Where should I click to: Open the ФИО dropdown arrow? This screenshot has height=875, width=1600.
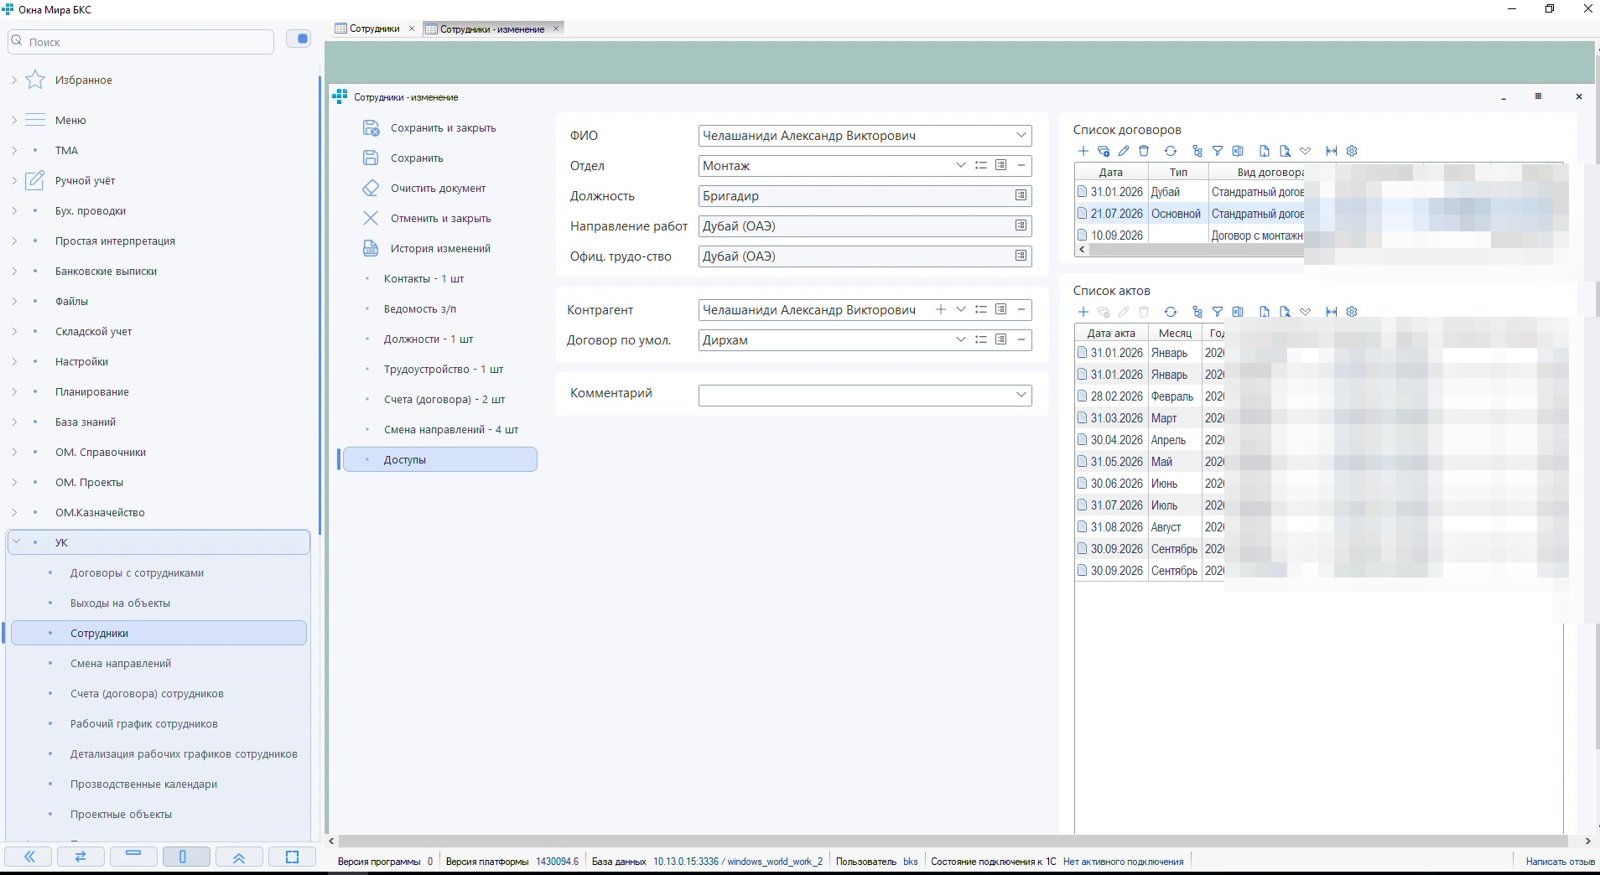click(1021, 135)
